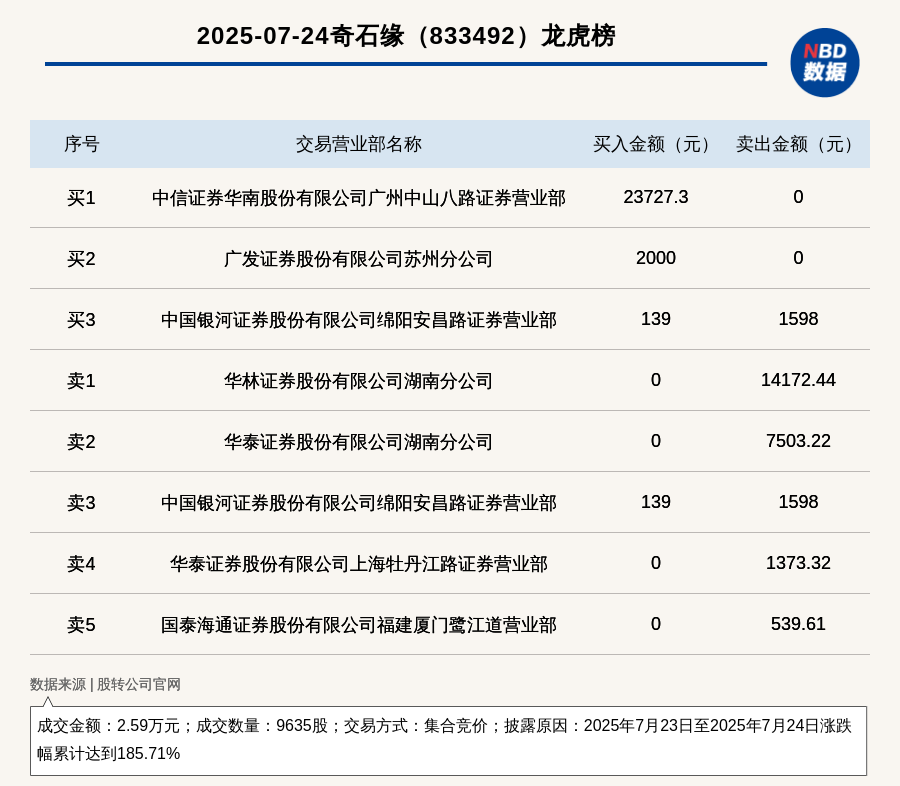Select the 卖出金额（元） column header
900x786 pixels.
click(x=798, y=144)
